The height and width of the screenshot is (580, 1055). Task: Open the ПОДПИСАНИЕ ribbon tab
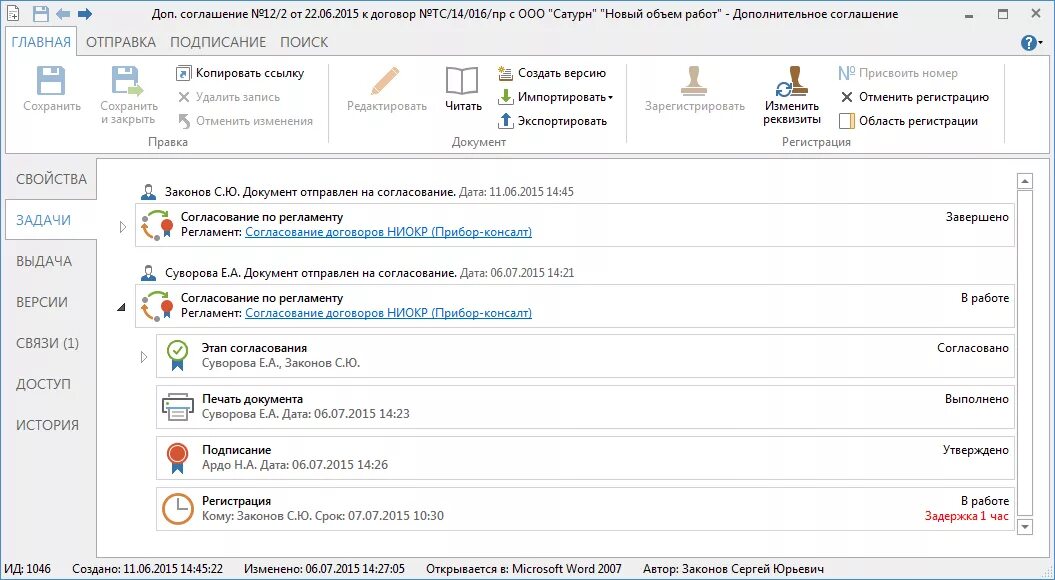(x=218, y=42)
